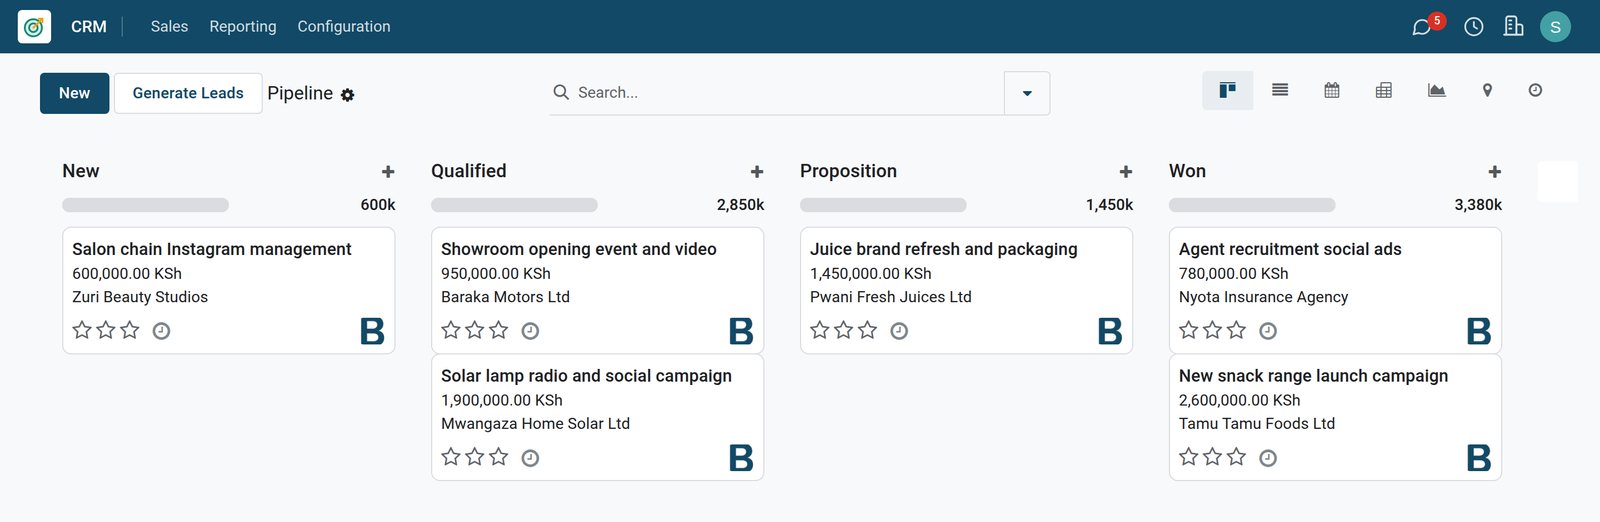Click the CRM app title
This screenshot has height=522, width=1600.
coord(89,27)
